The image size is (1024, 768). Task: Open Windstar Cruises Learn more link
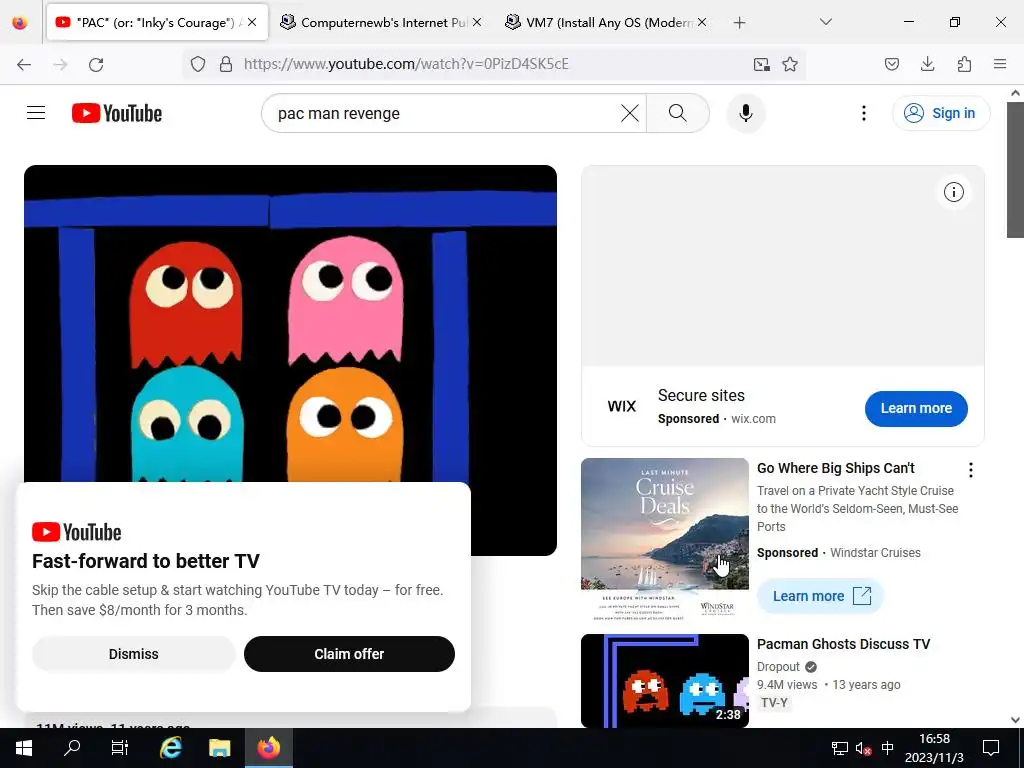click(x=820, y=596)
